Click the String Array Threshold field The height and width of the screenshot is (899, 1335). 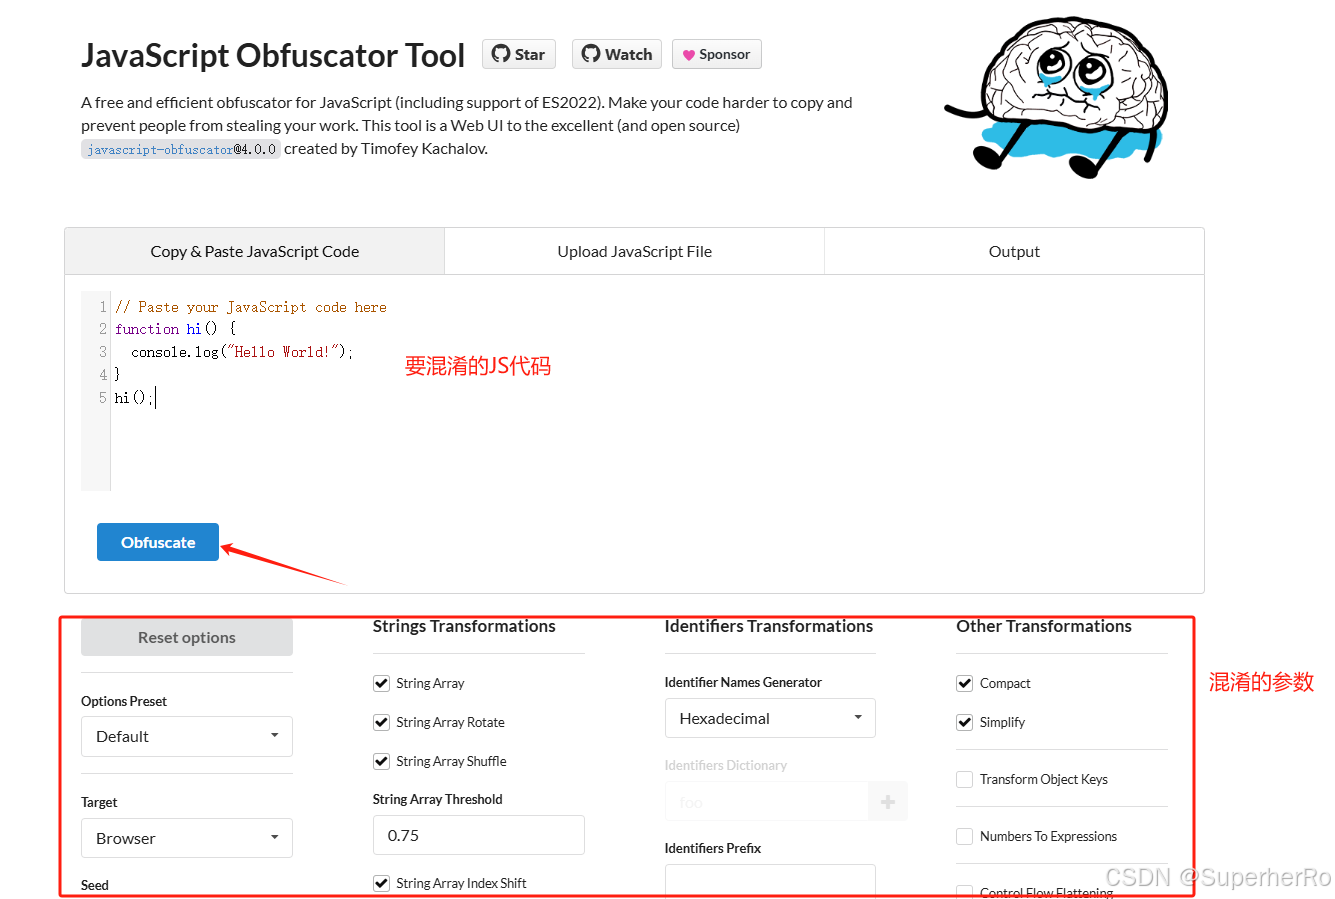click(x=478, y=835)
